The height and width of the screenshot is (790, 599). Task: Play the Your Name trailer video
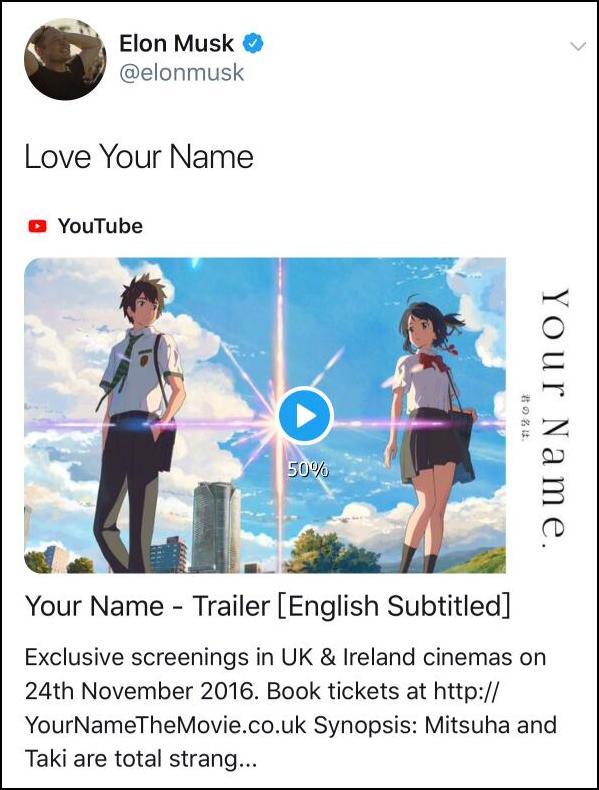pyautogui.click(x=305, y=416)
